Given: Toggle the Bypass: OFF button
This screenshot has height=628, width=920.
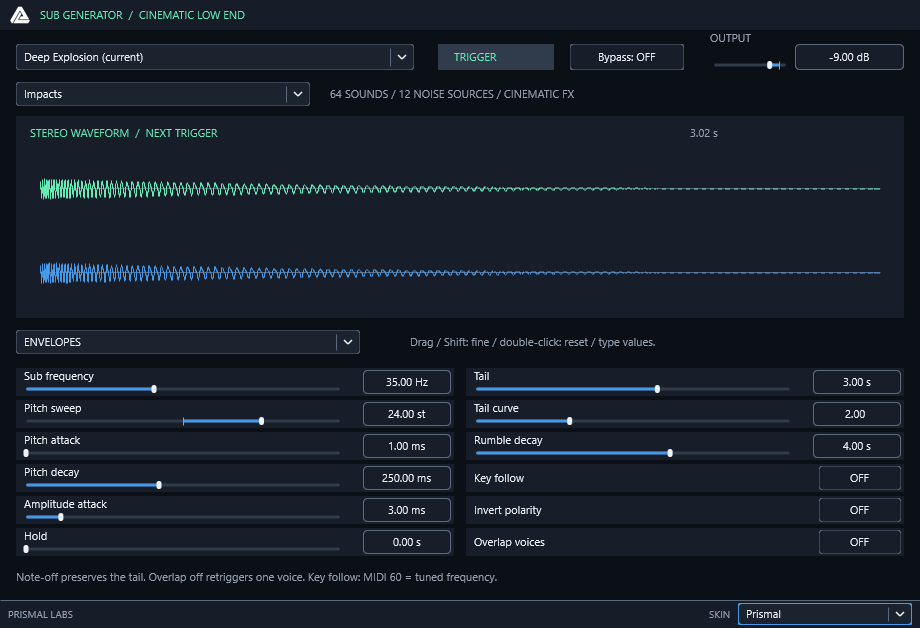Looking at the screenshot, I should 627,57.
